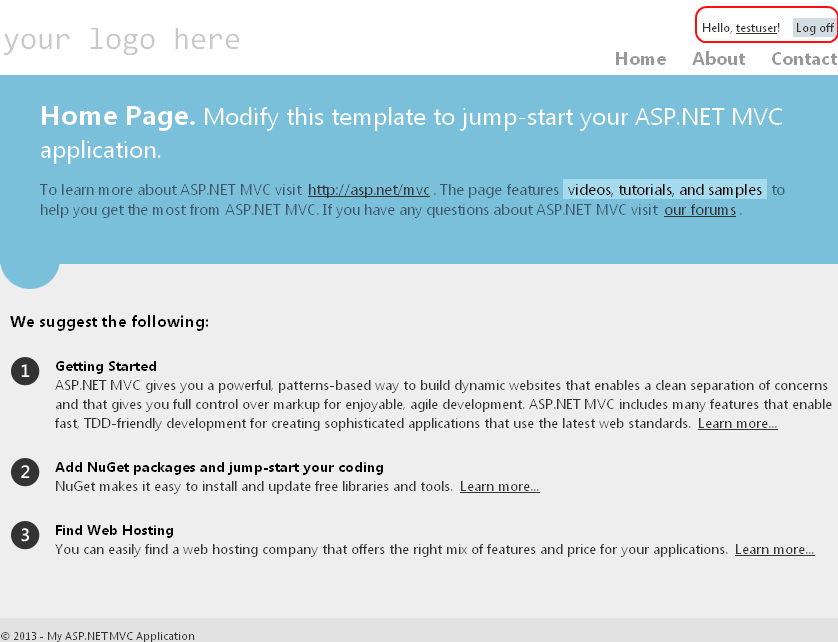
Task: Click the 'Home Page.' banner title
Action: pos(118,117)
